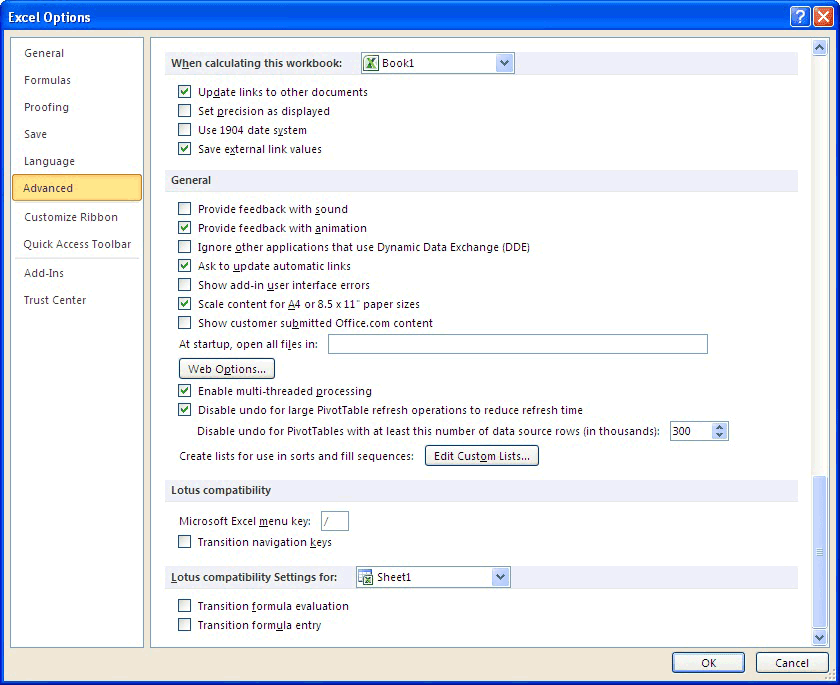Increase PivotTable rows spinner value
This screenshot has width=840, height=685.
click(x=719, y=427)
